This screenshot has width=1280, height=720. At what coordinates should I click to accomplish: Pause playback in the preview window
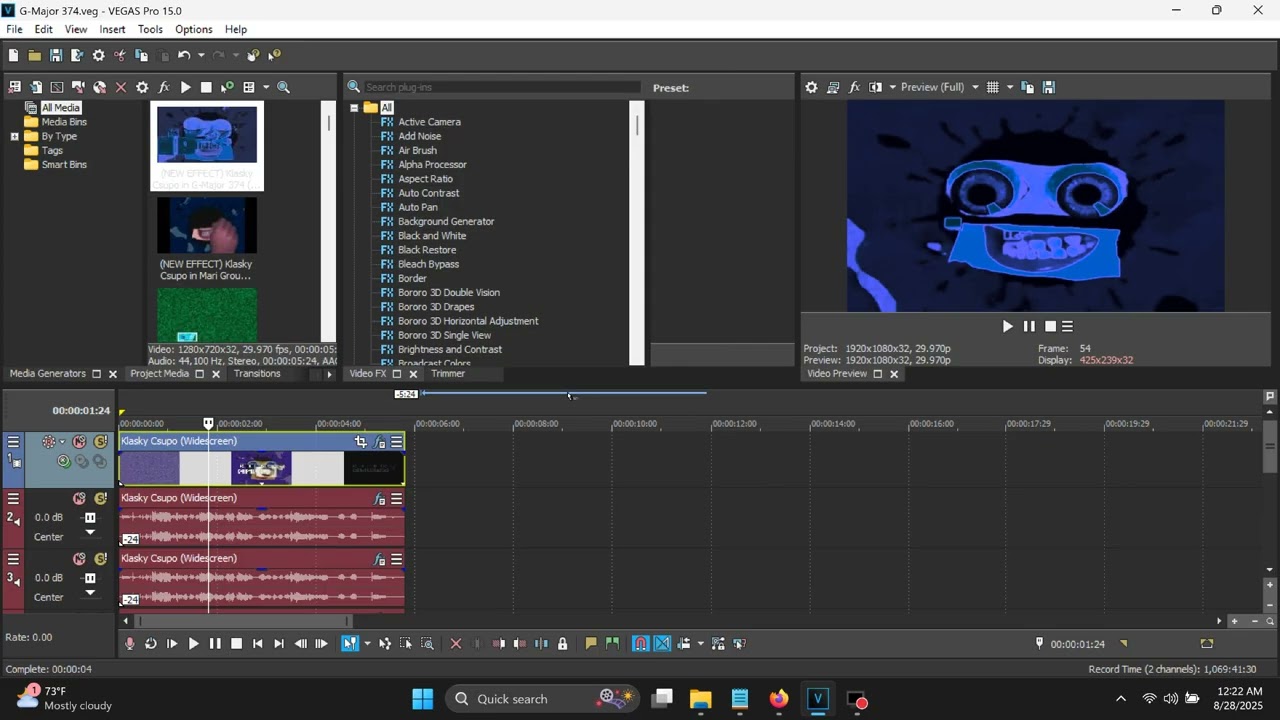tap(1029, 326)
